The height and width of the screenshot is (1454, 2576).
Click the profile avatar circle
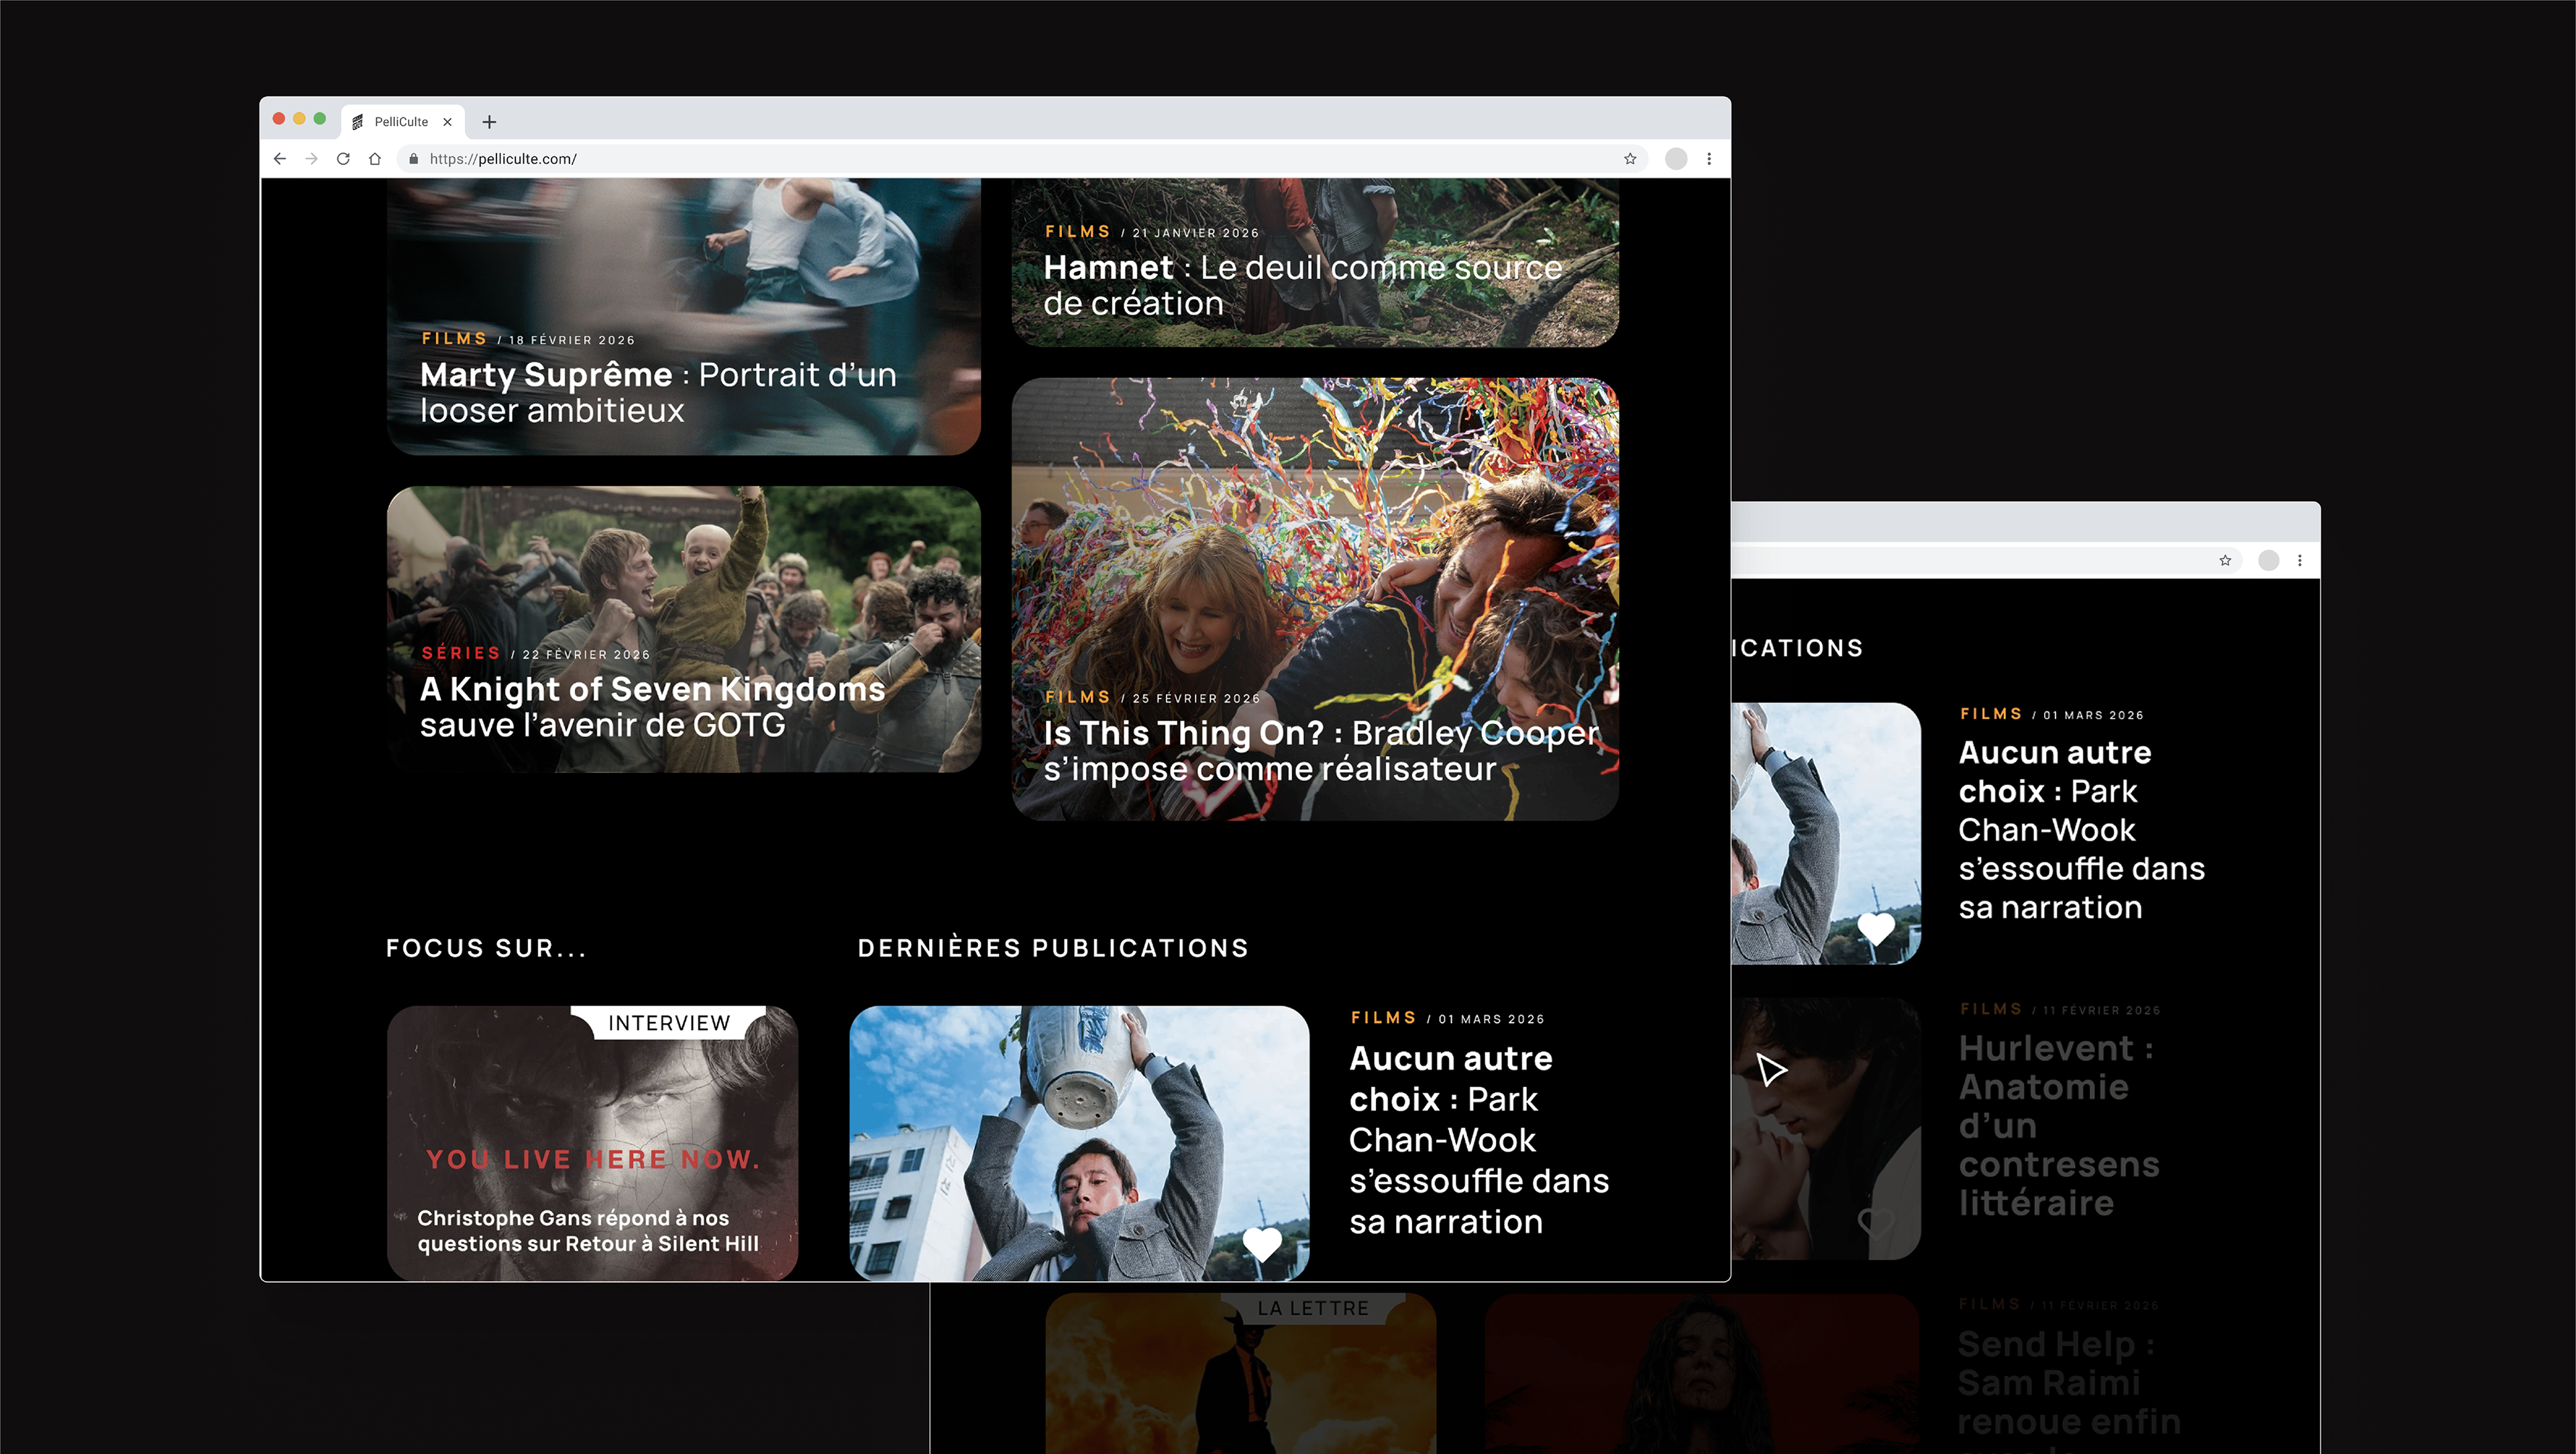pyautogui.click(x=1676, y=159)
